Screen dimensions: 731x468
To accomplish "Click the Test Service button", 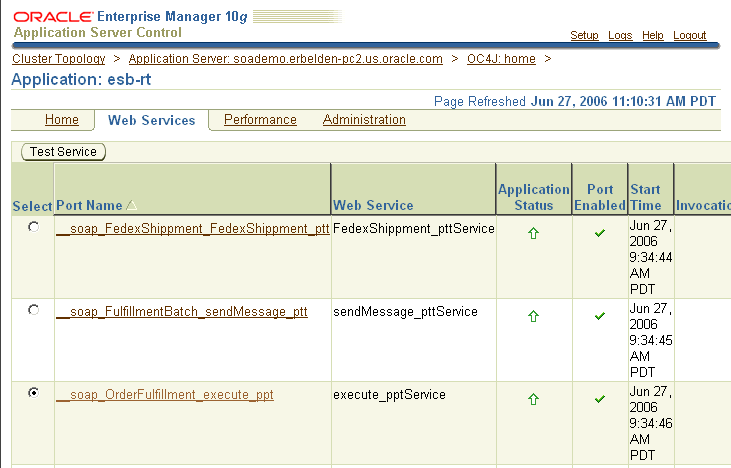I will [63, 152].
